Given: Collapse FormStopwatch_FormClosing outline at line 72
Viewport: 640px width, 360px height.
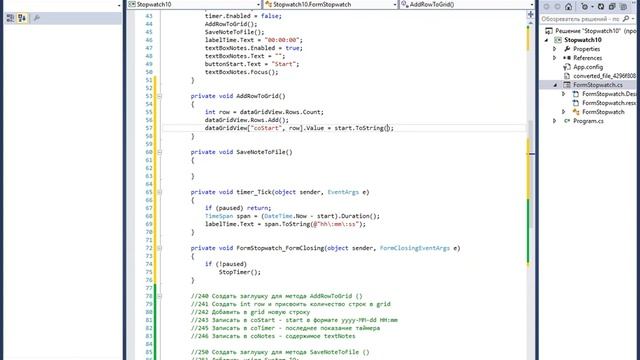Looking at the screenshot, I should point(159,248).
